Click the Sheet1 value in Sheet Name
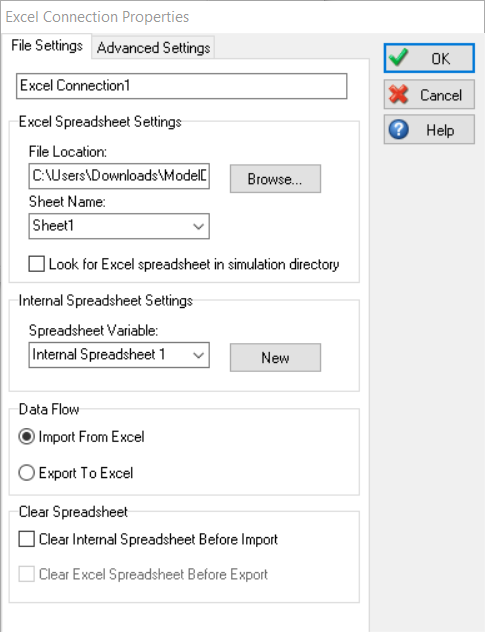Image resolution: width=485 pixels, height=632 pixels. pyautogui.click(x=53, y=226)
